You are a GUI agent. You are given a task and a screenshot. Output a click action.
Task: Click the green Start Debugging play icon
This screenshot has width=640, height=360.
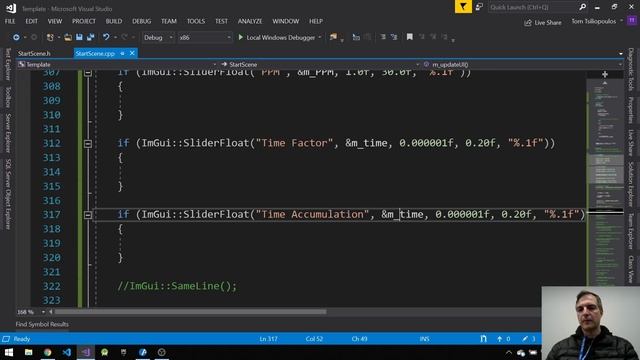(x=241, y=38)
